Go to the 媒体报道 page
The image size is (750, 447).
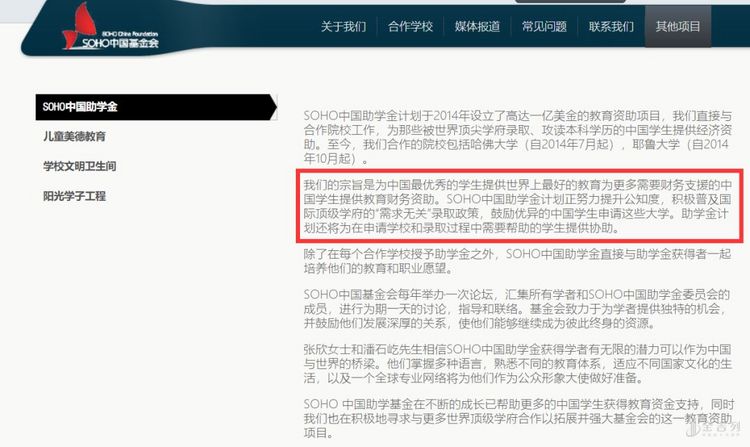coord(477,26)
